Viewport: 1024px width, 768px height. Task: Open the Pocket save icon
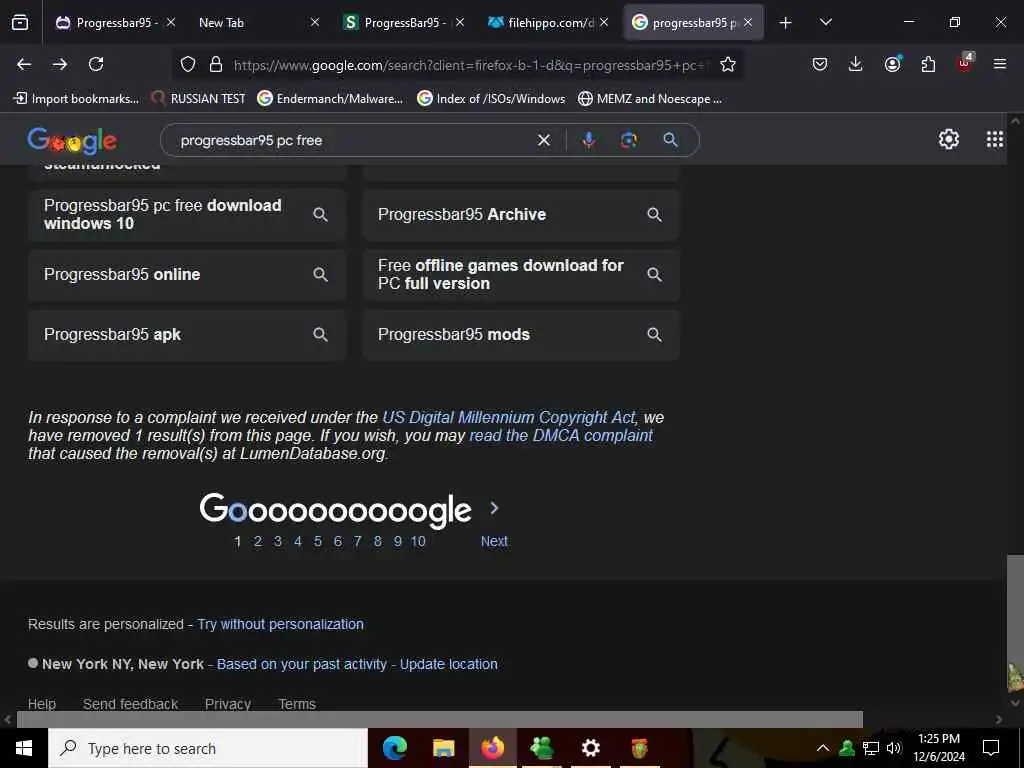point(820,64)
